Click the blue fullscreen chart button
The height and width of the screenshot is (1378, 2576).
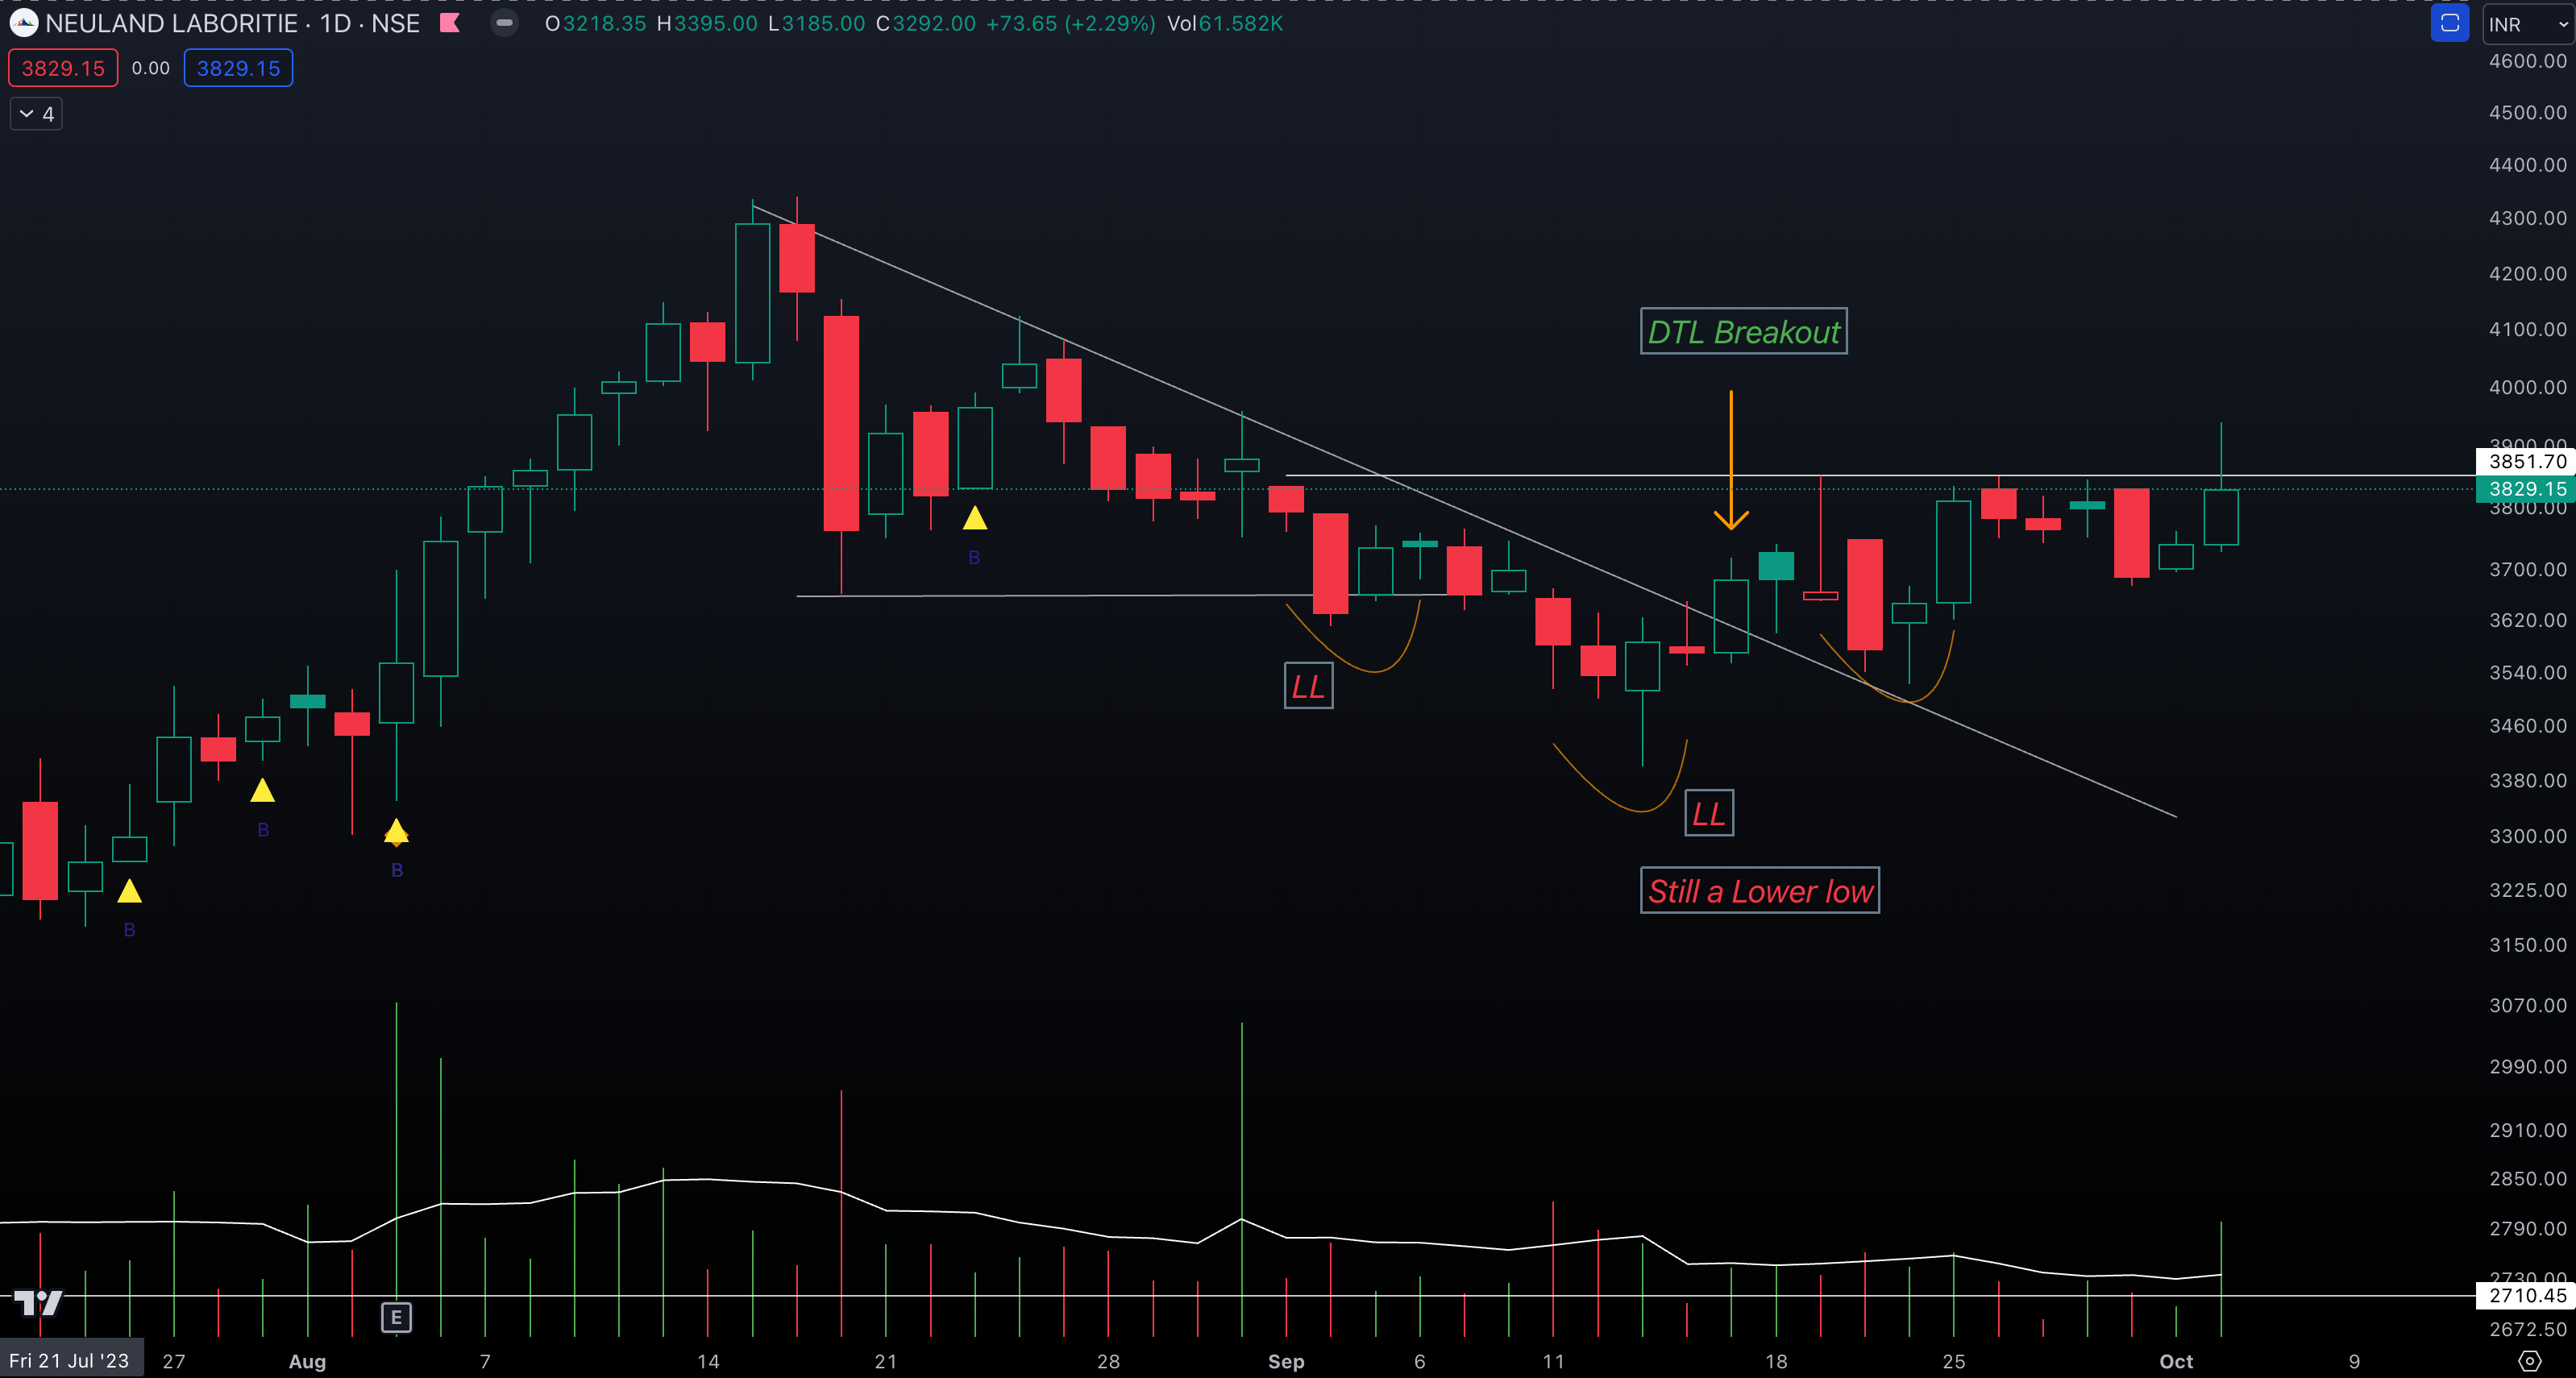2449,23
